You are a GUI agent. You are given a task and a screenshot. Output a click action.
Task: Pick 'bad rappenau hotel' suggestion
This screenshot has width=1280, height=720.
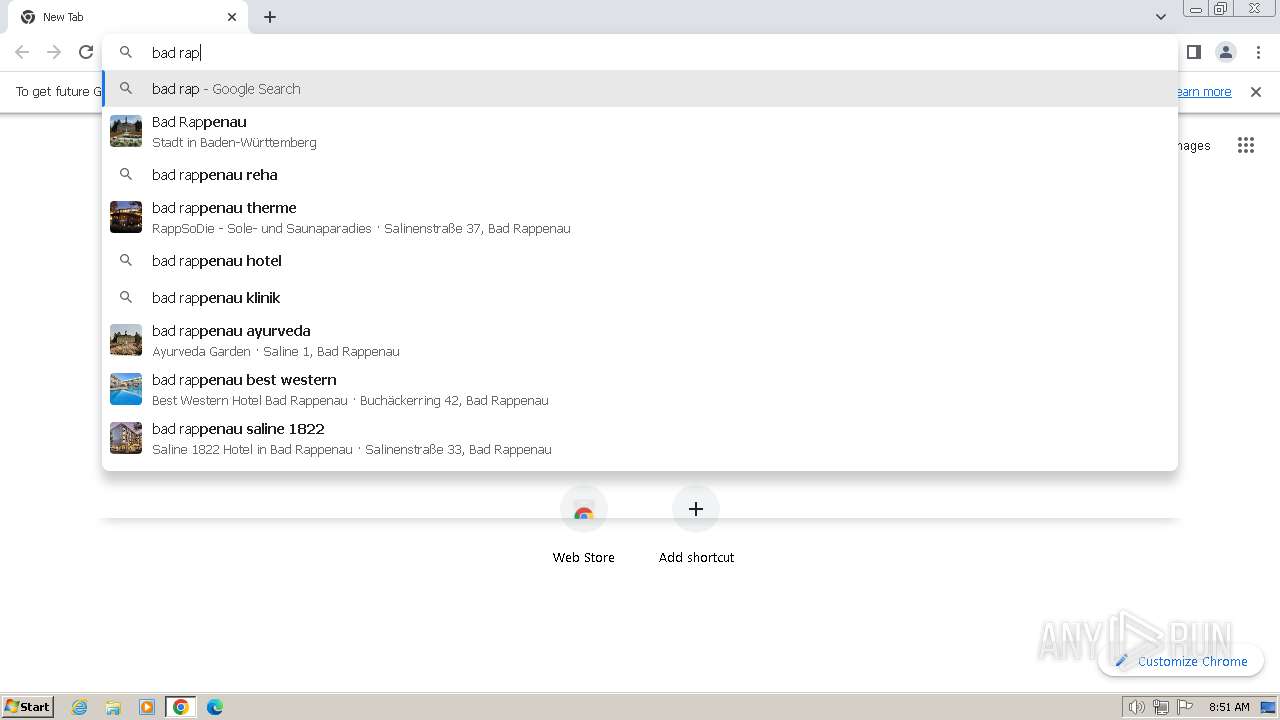pos(640,261)
